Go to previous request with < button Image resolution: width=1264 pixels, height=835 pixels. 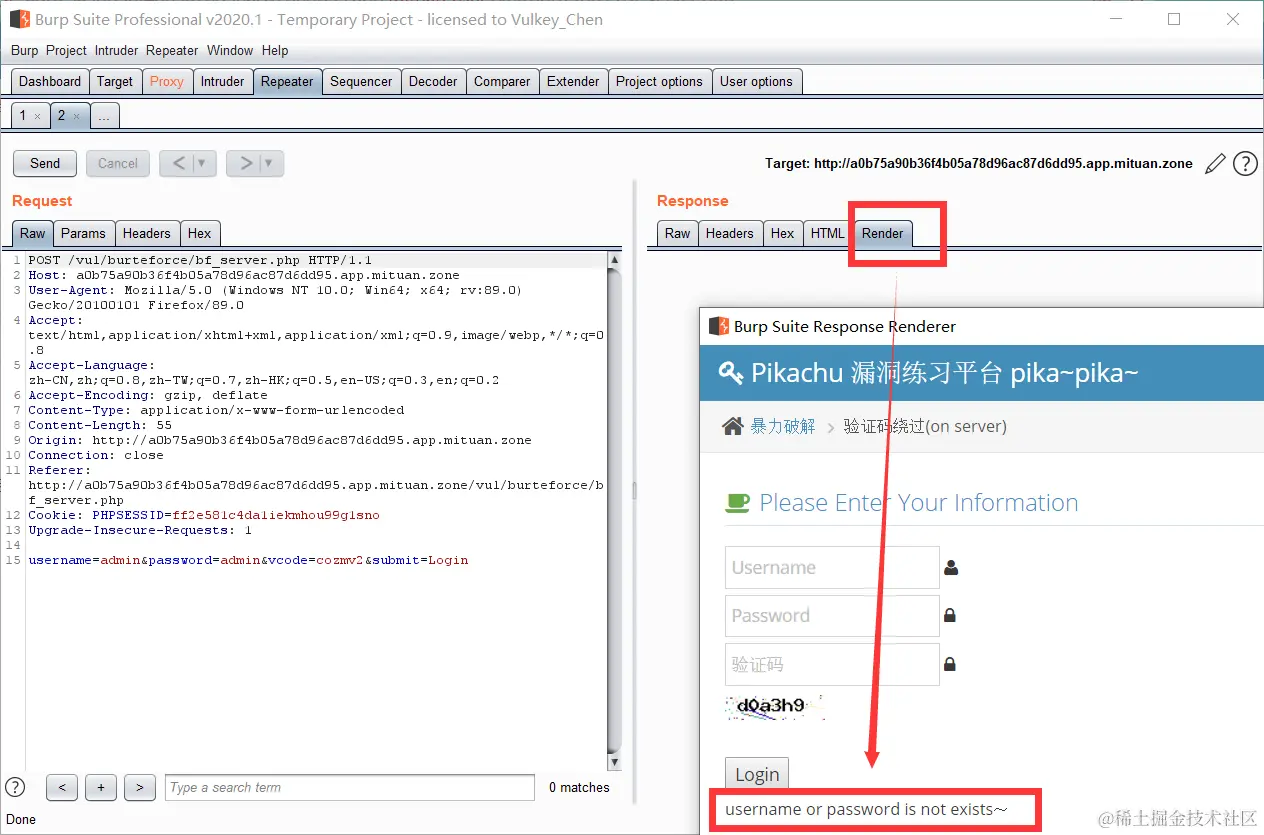click(x=178, y=163)
